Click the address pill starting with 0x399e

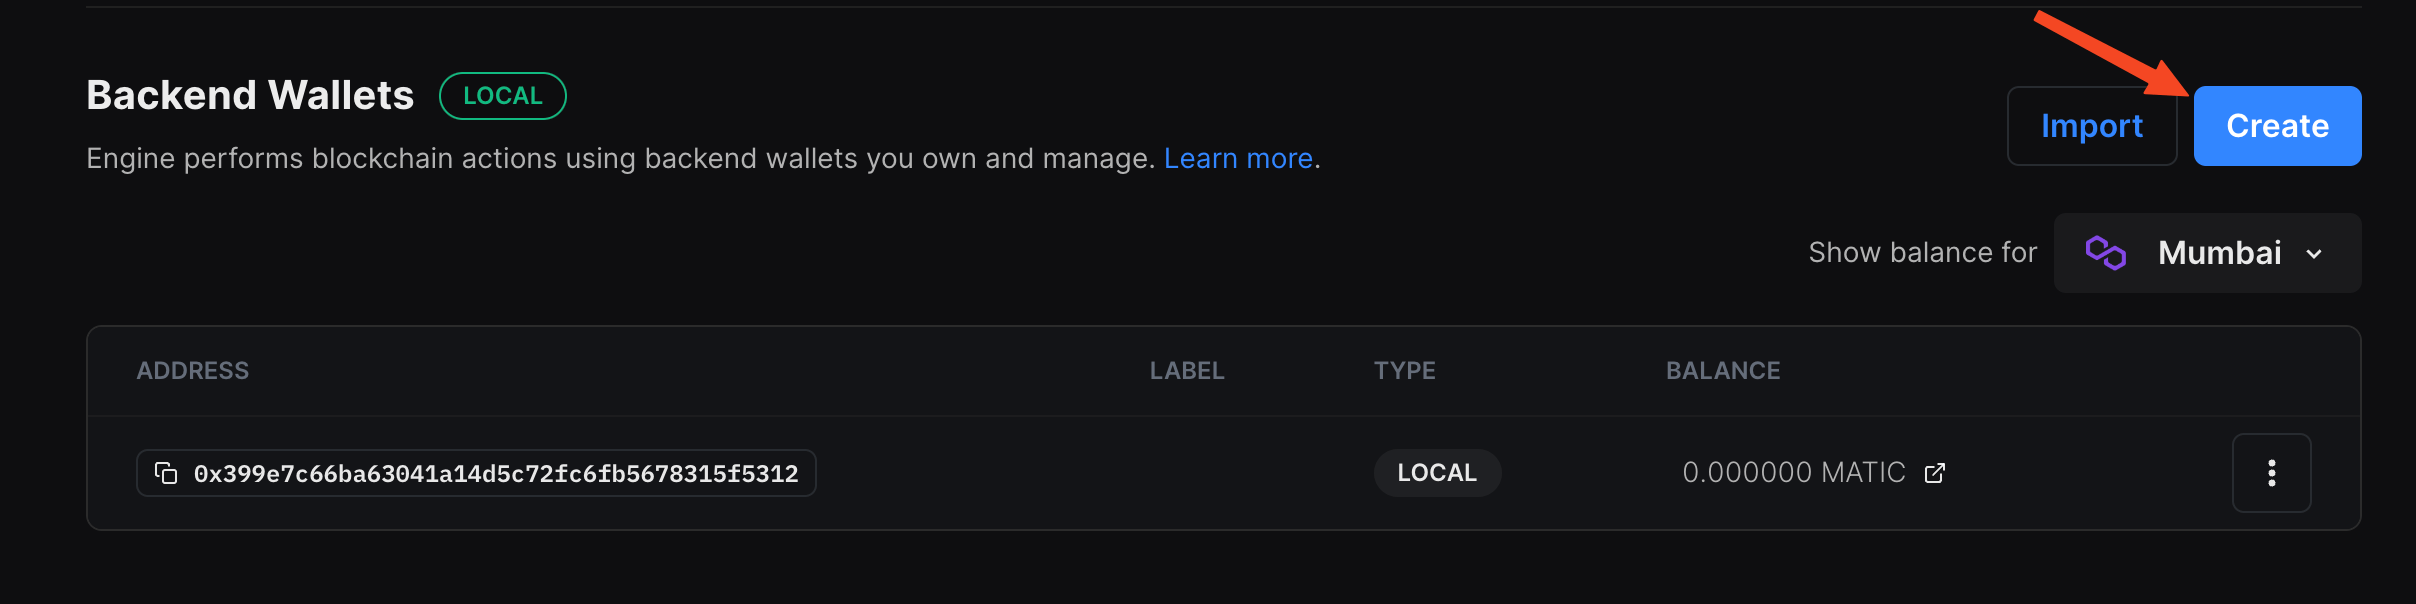pyautogui.click(x=475, y=472)
